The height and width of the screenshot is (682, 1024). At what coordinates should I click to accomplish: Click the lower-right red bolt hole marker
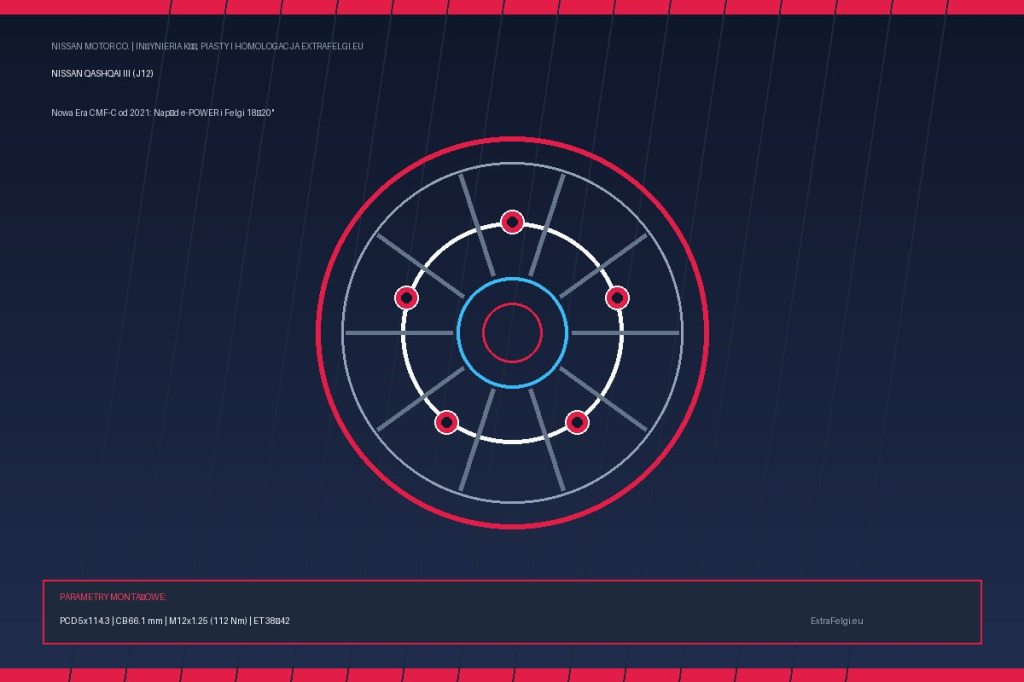[577, 422]
